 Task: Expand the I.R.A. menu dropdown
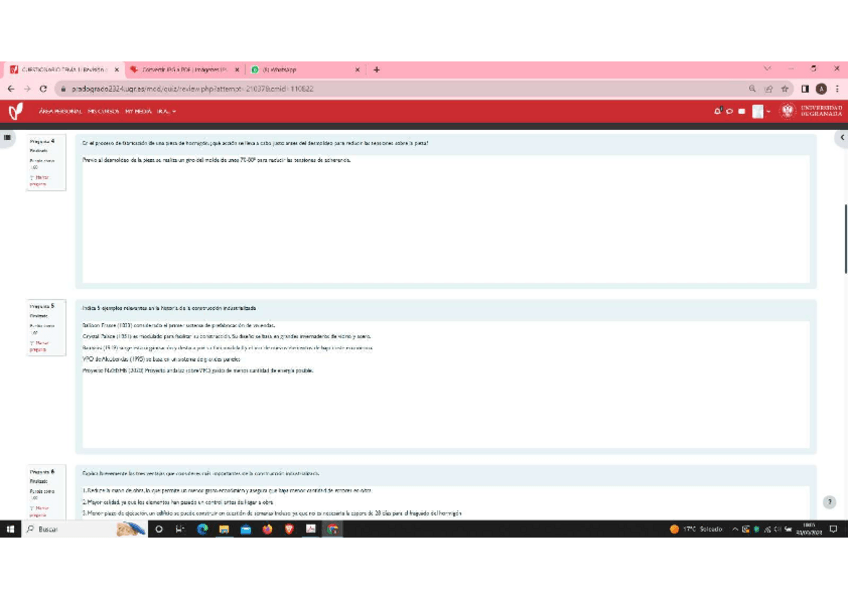tap(167, 111)
